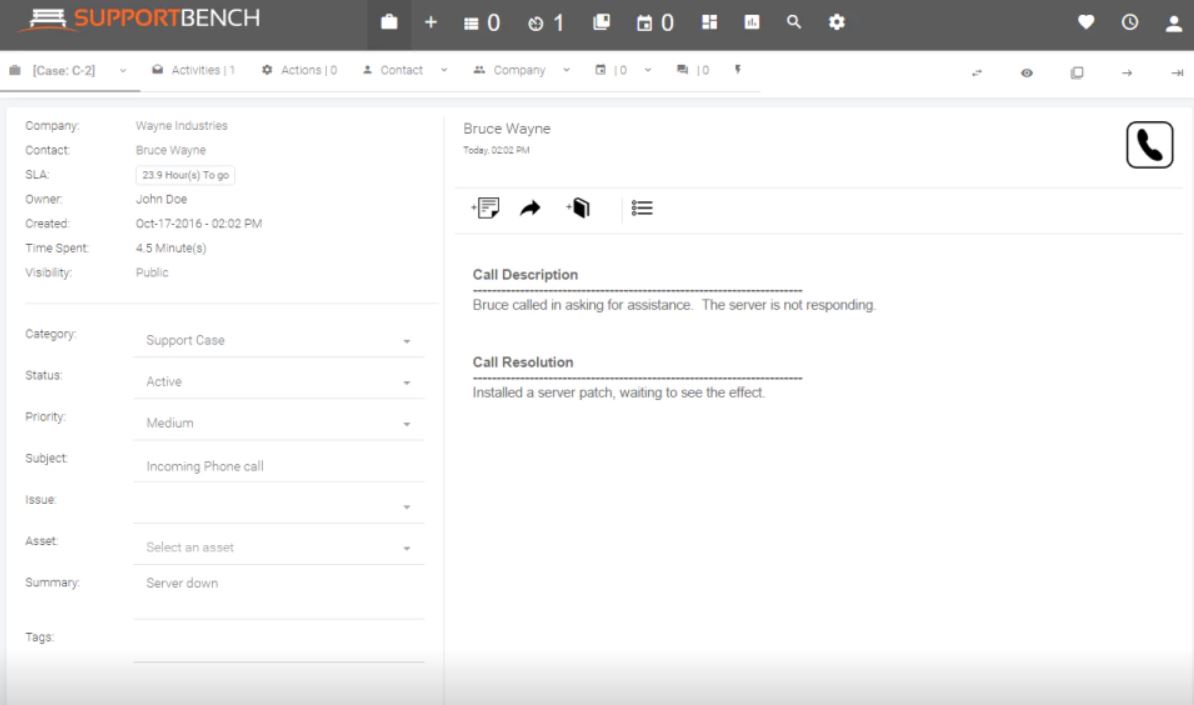This screenshot has height=705, width=1194.
Task: Open the recent history clock icon
Action: tap(1129, 22)
